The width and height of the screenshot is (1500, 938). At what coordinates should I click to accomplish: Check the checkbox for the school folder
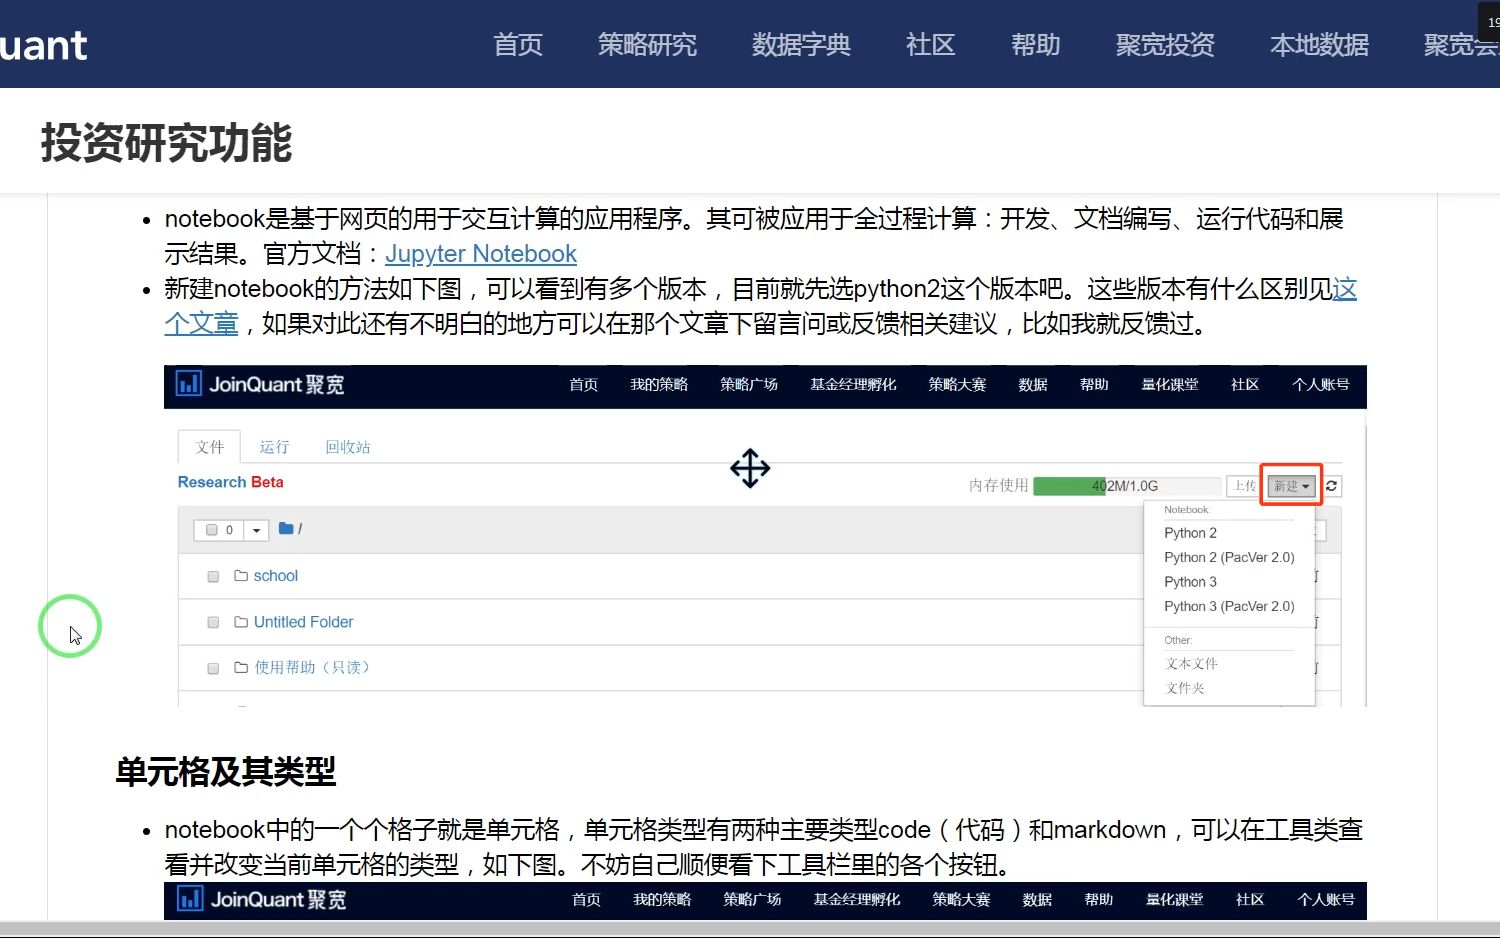click(x=213, y=577)
